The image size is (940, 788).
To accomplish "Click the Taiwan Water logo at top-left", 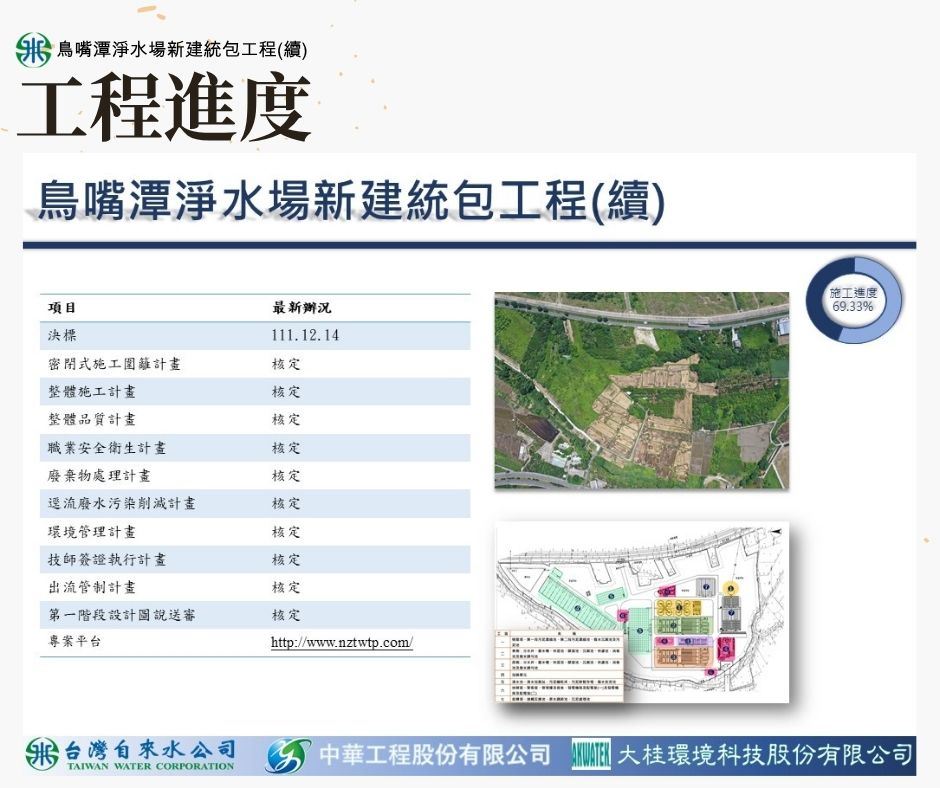I will coord(33,50).
